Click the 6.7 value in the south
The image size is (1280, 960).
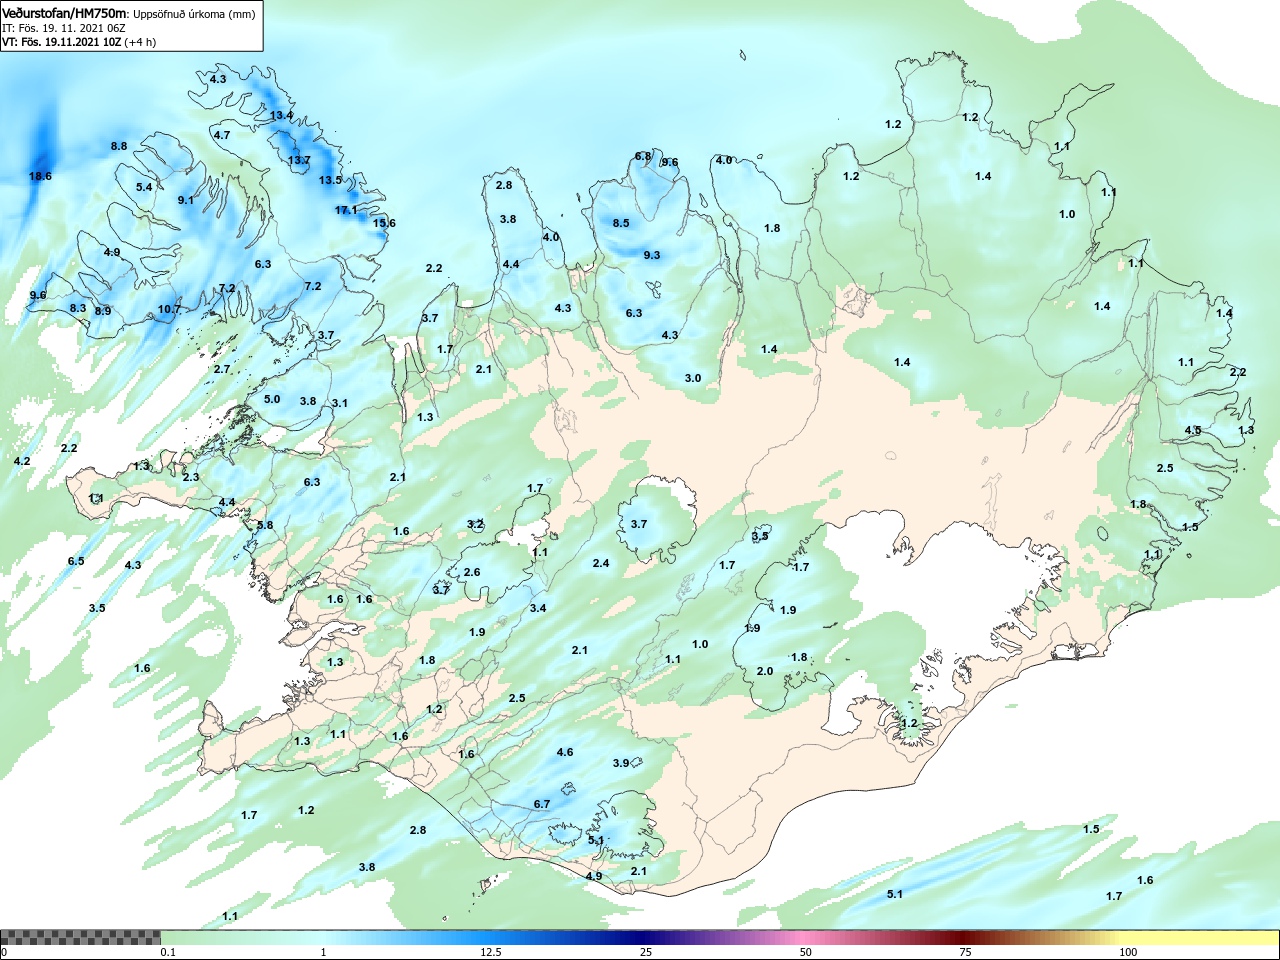tap(542, 804)
